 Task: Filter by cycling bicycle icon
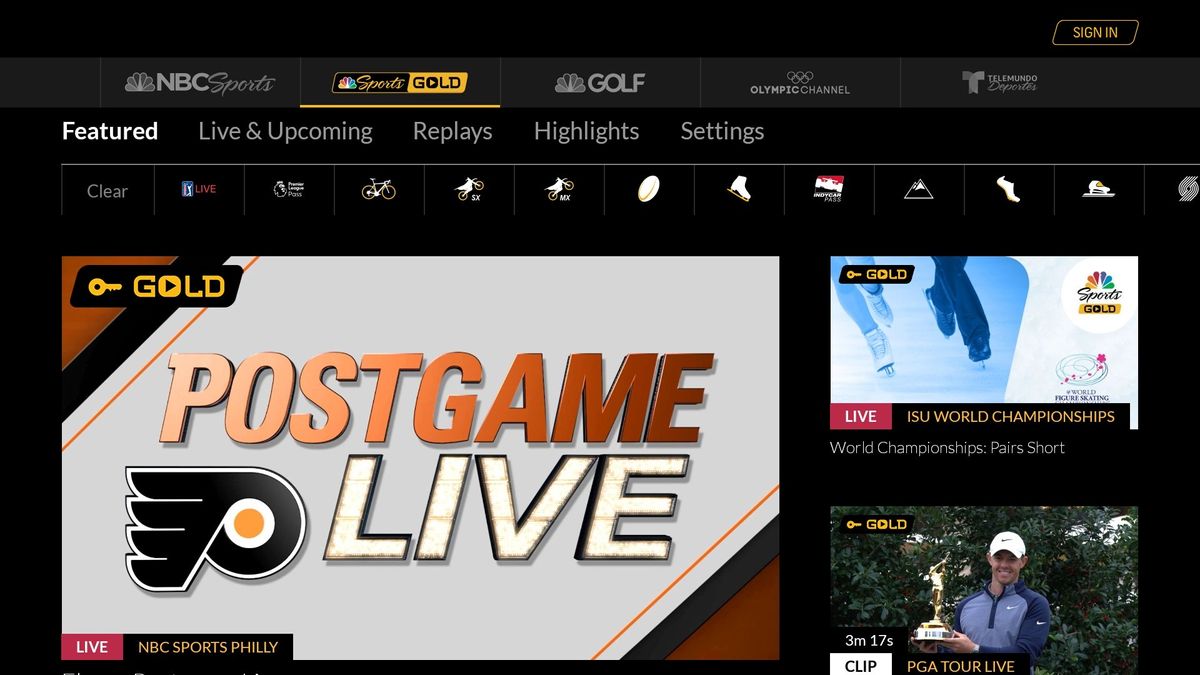click(379, 190)
